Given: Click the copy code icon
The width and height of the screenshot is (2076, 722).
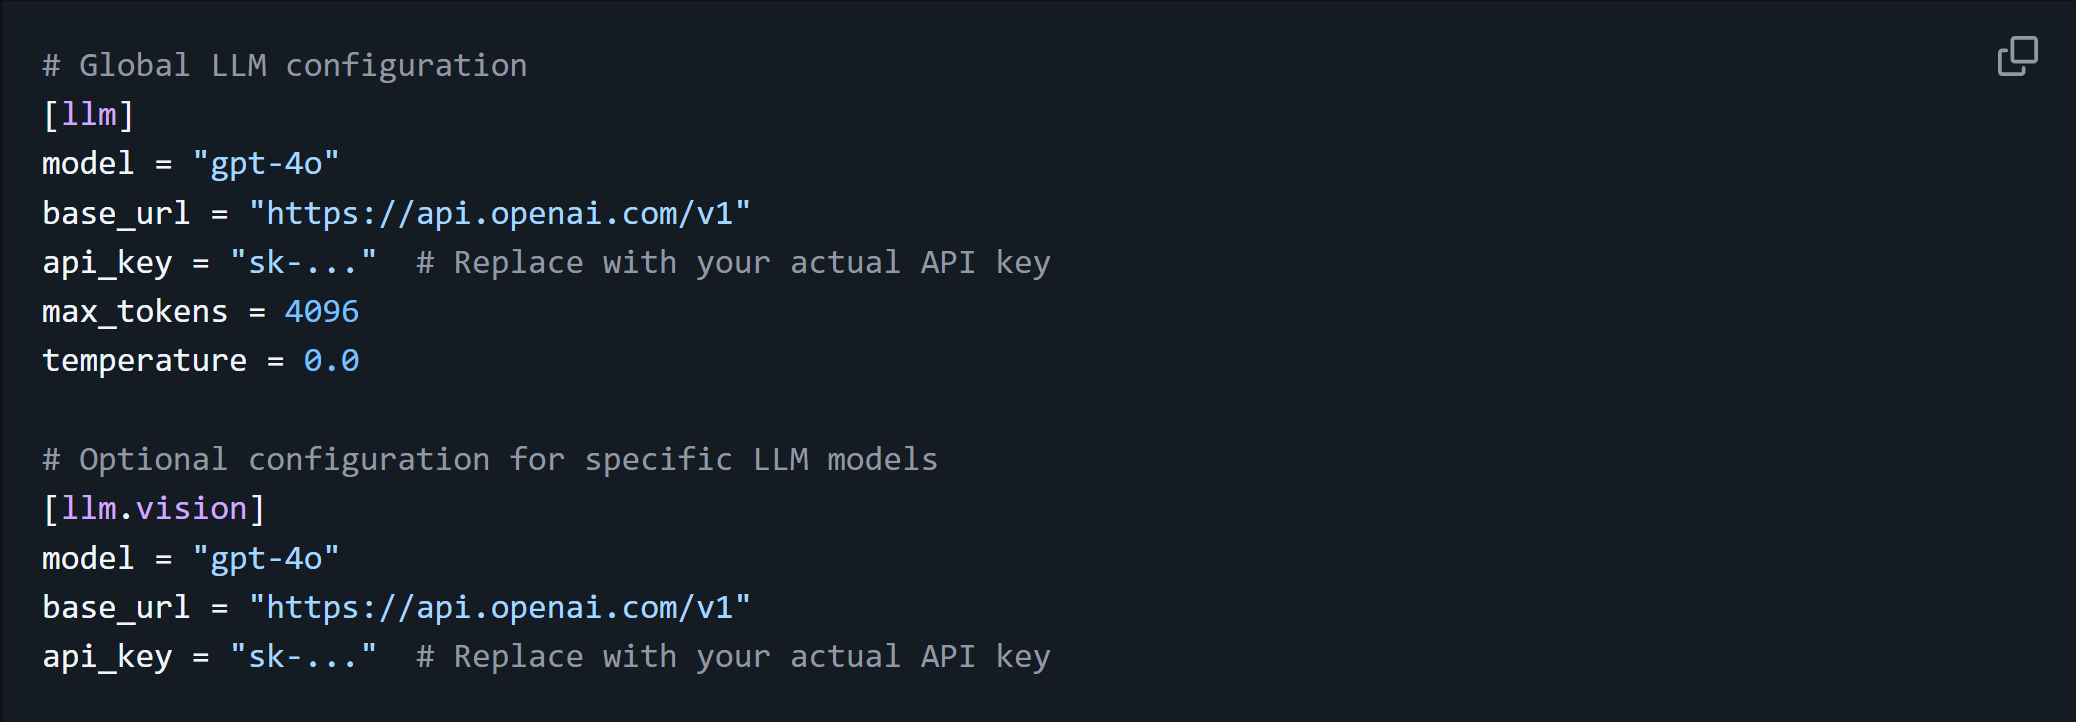Looking at the screenshot, I should [x=2017, y=56].
